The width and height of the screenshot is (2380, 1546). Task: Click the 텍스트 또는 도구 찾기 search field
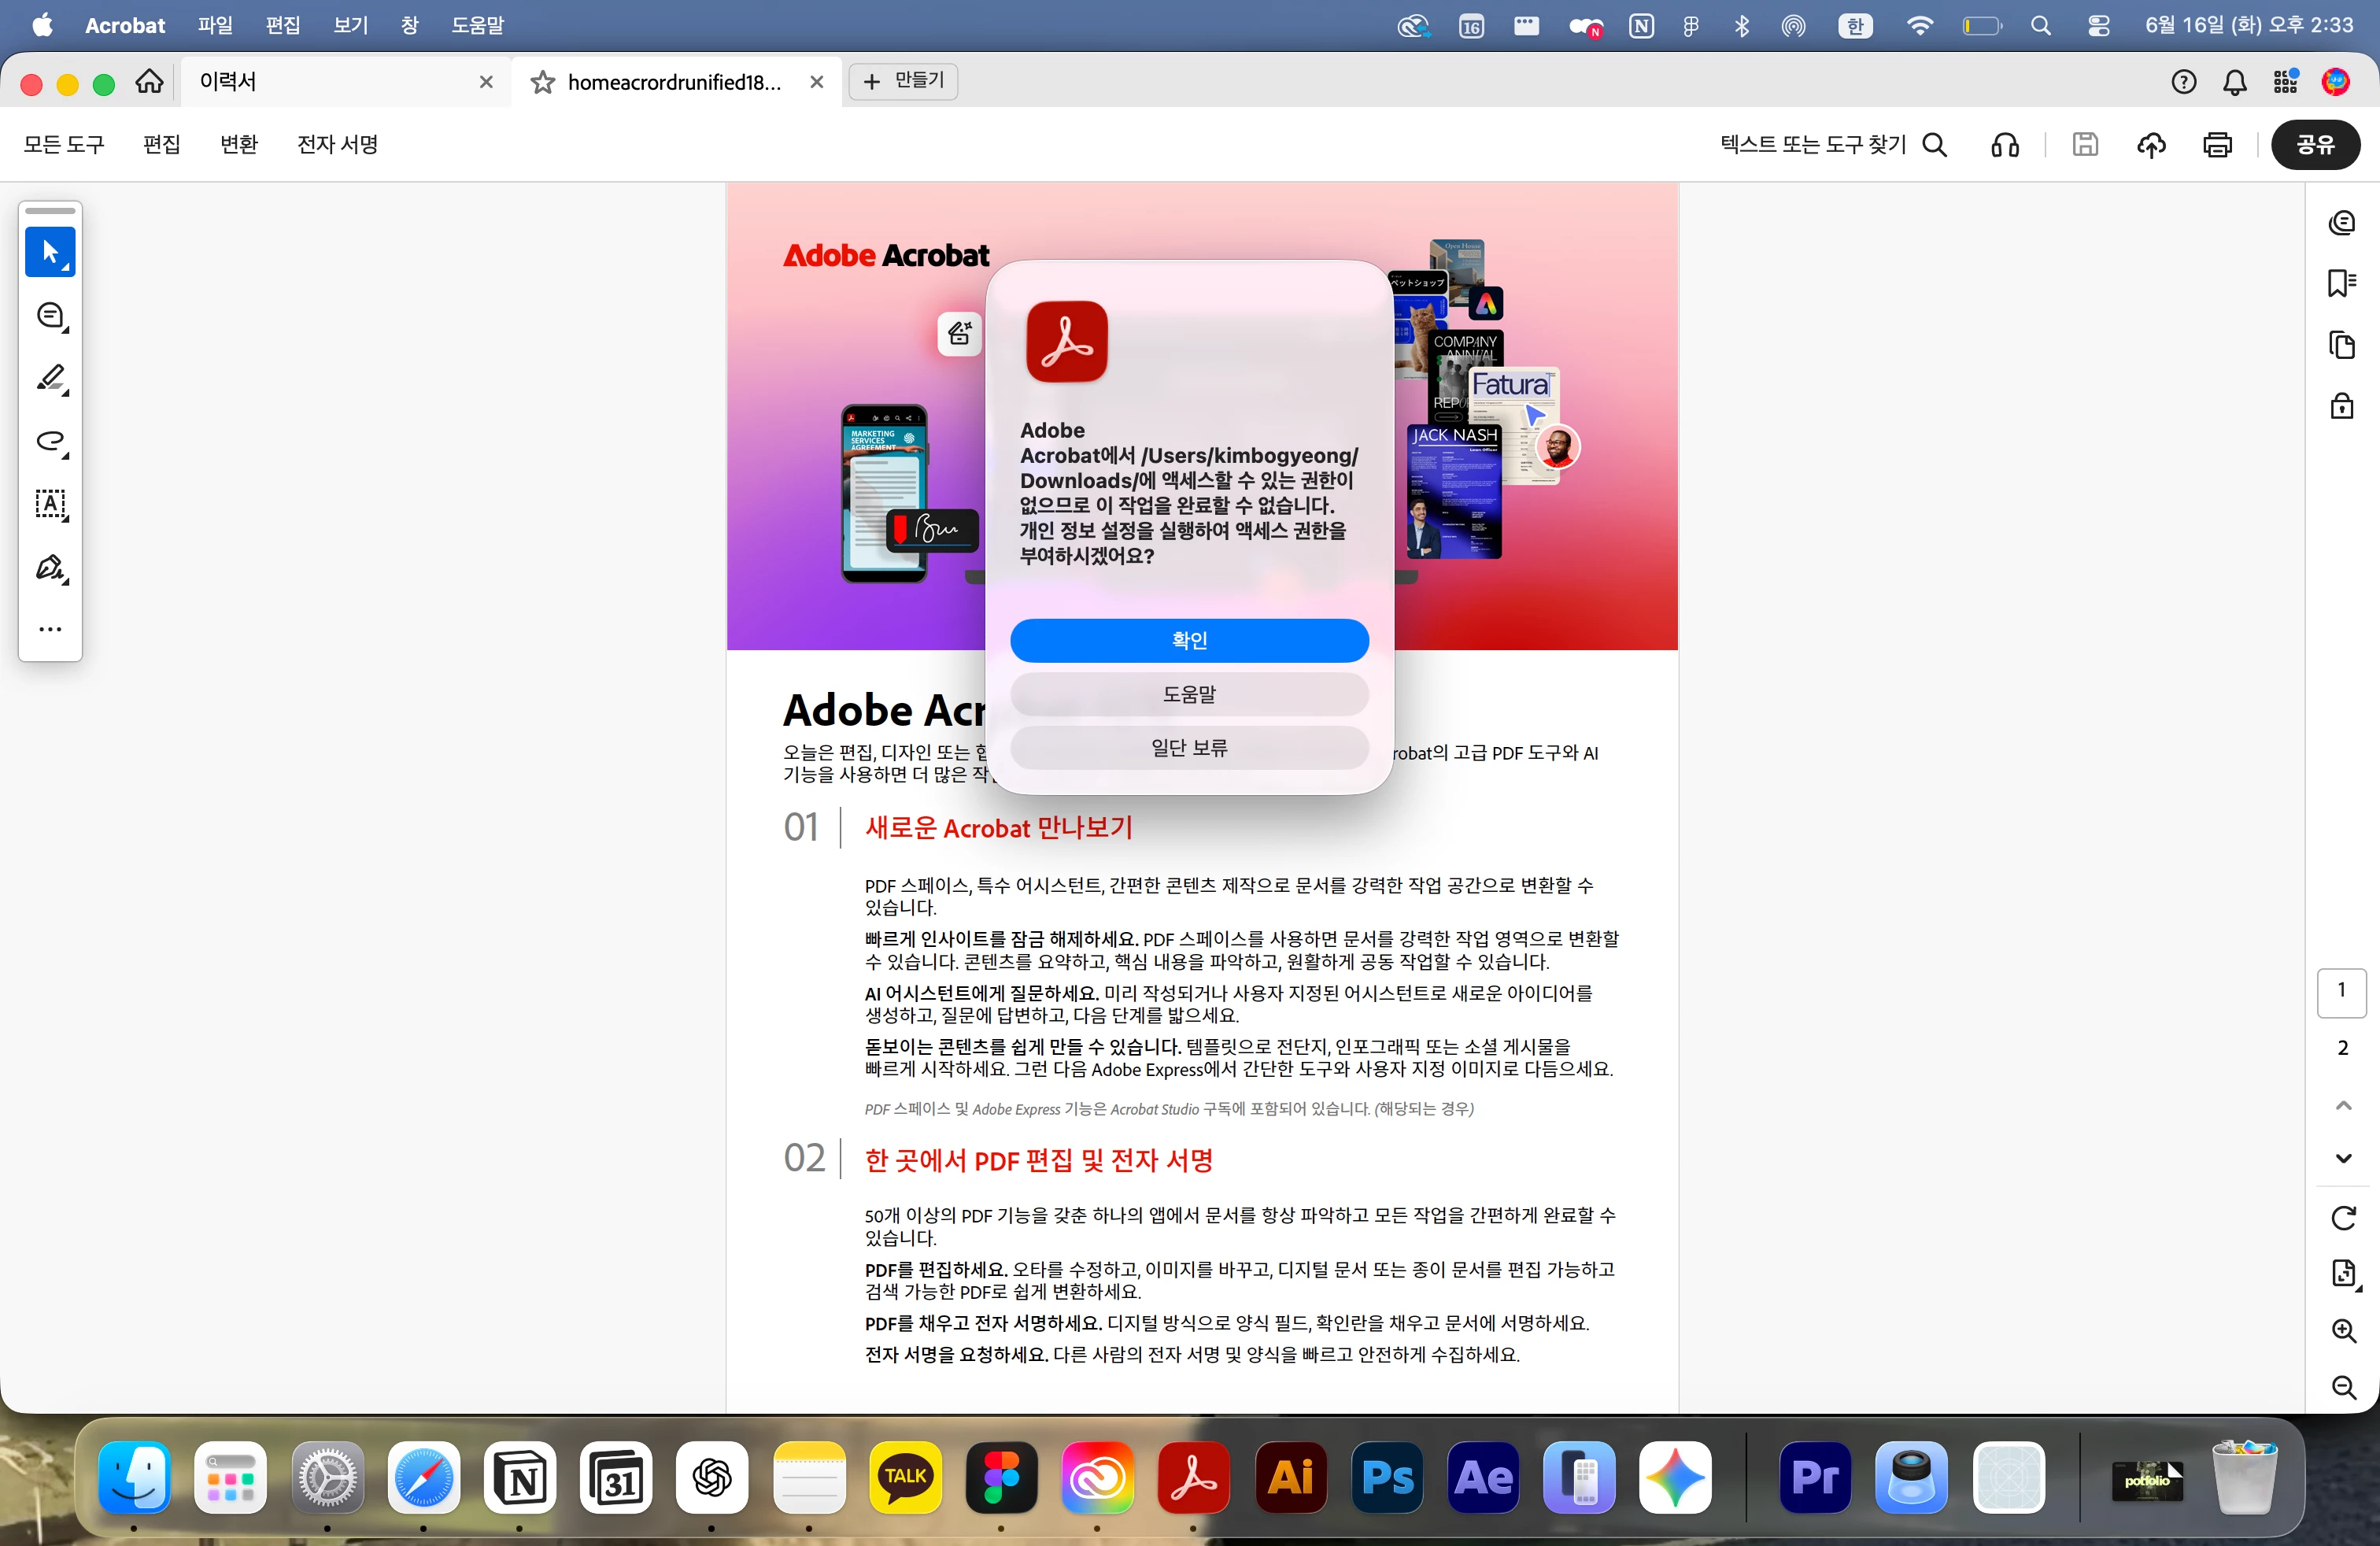tap(1832, 145)
